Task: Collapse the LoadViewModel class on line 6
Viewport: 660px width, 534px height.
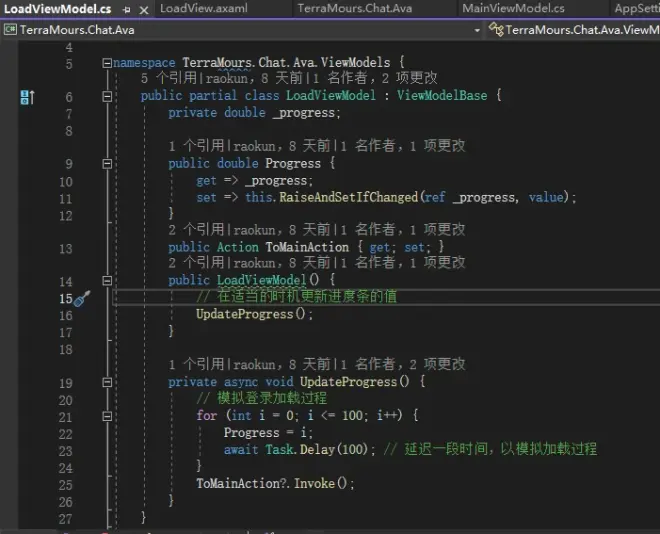Action: pos(107,97)
